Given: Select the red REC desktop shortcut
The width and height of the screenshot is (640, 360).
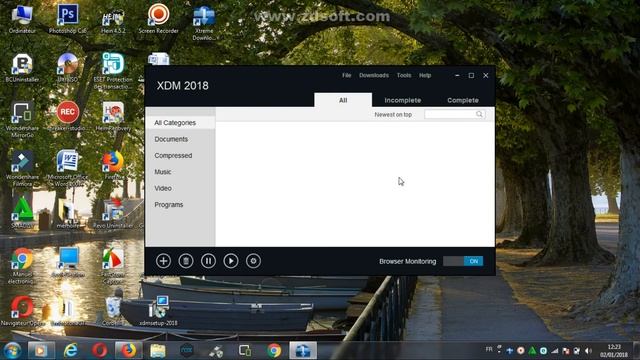Looking at the screenshot, I should tap(68, 116).
